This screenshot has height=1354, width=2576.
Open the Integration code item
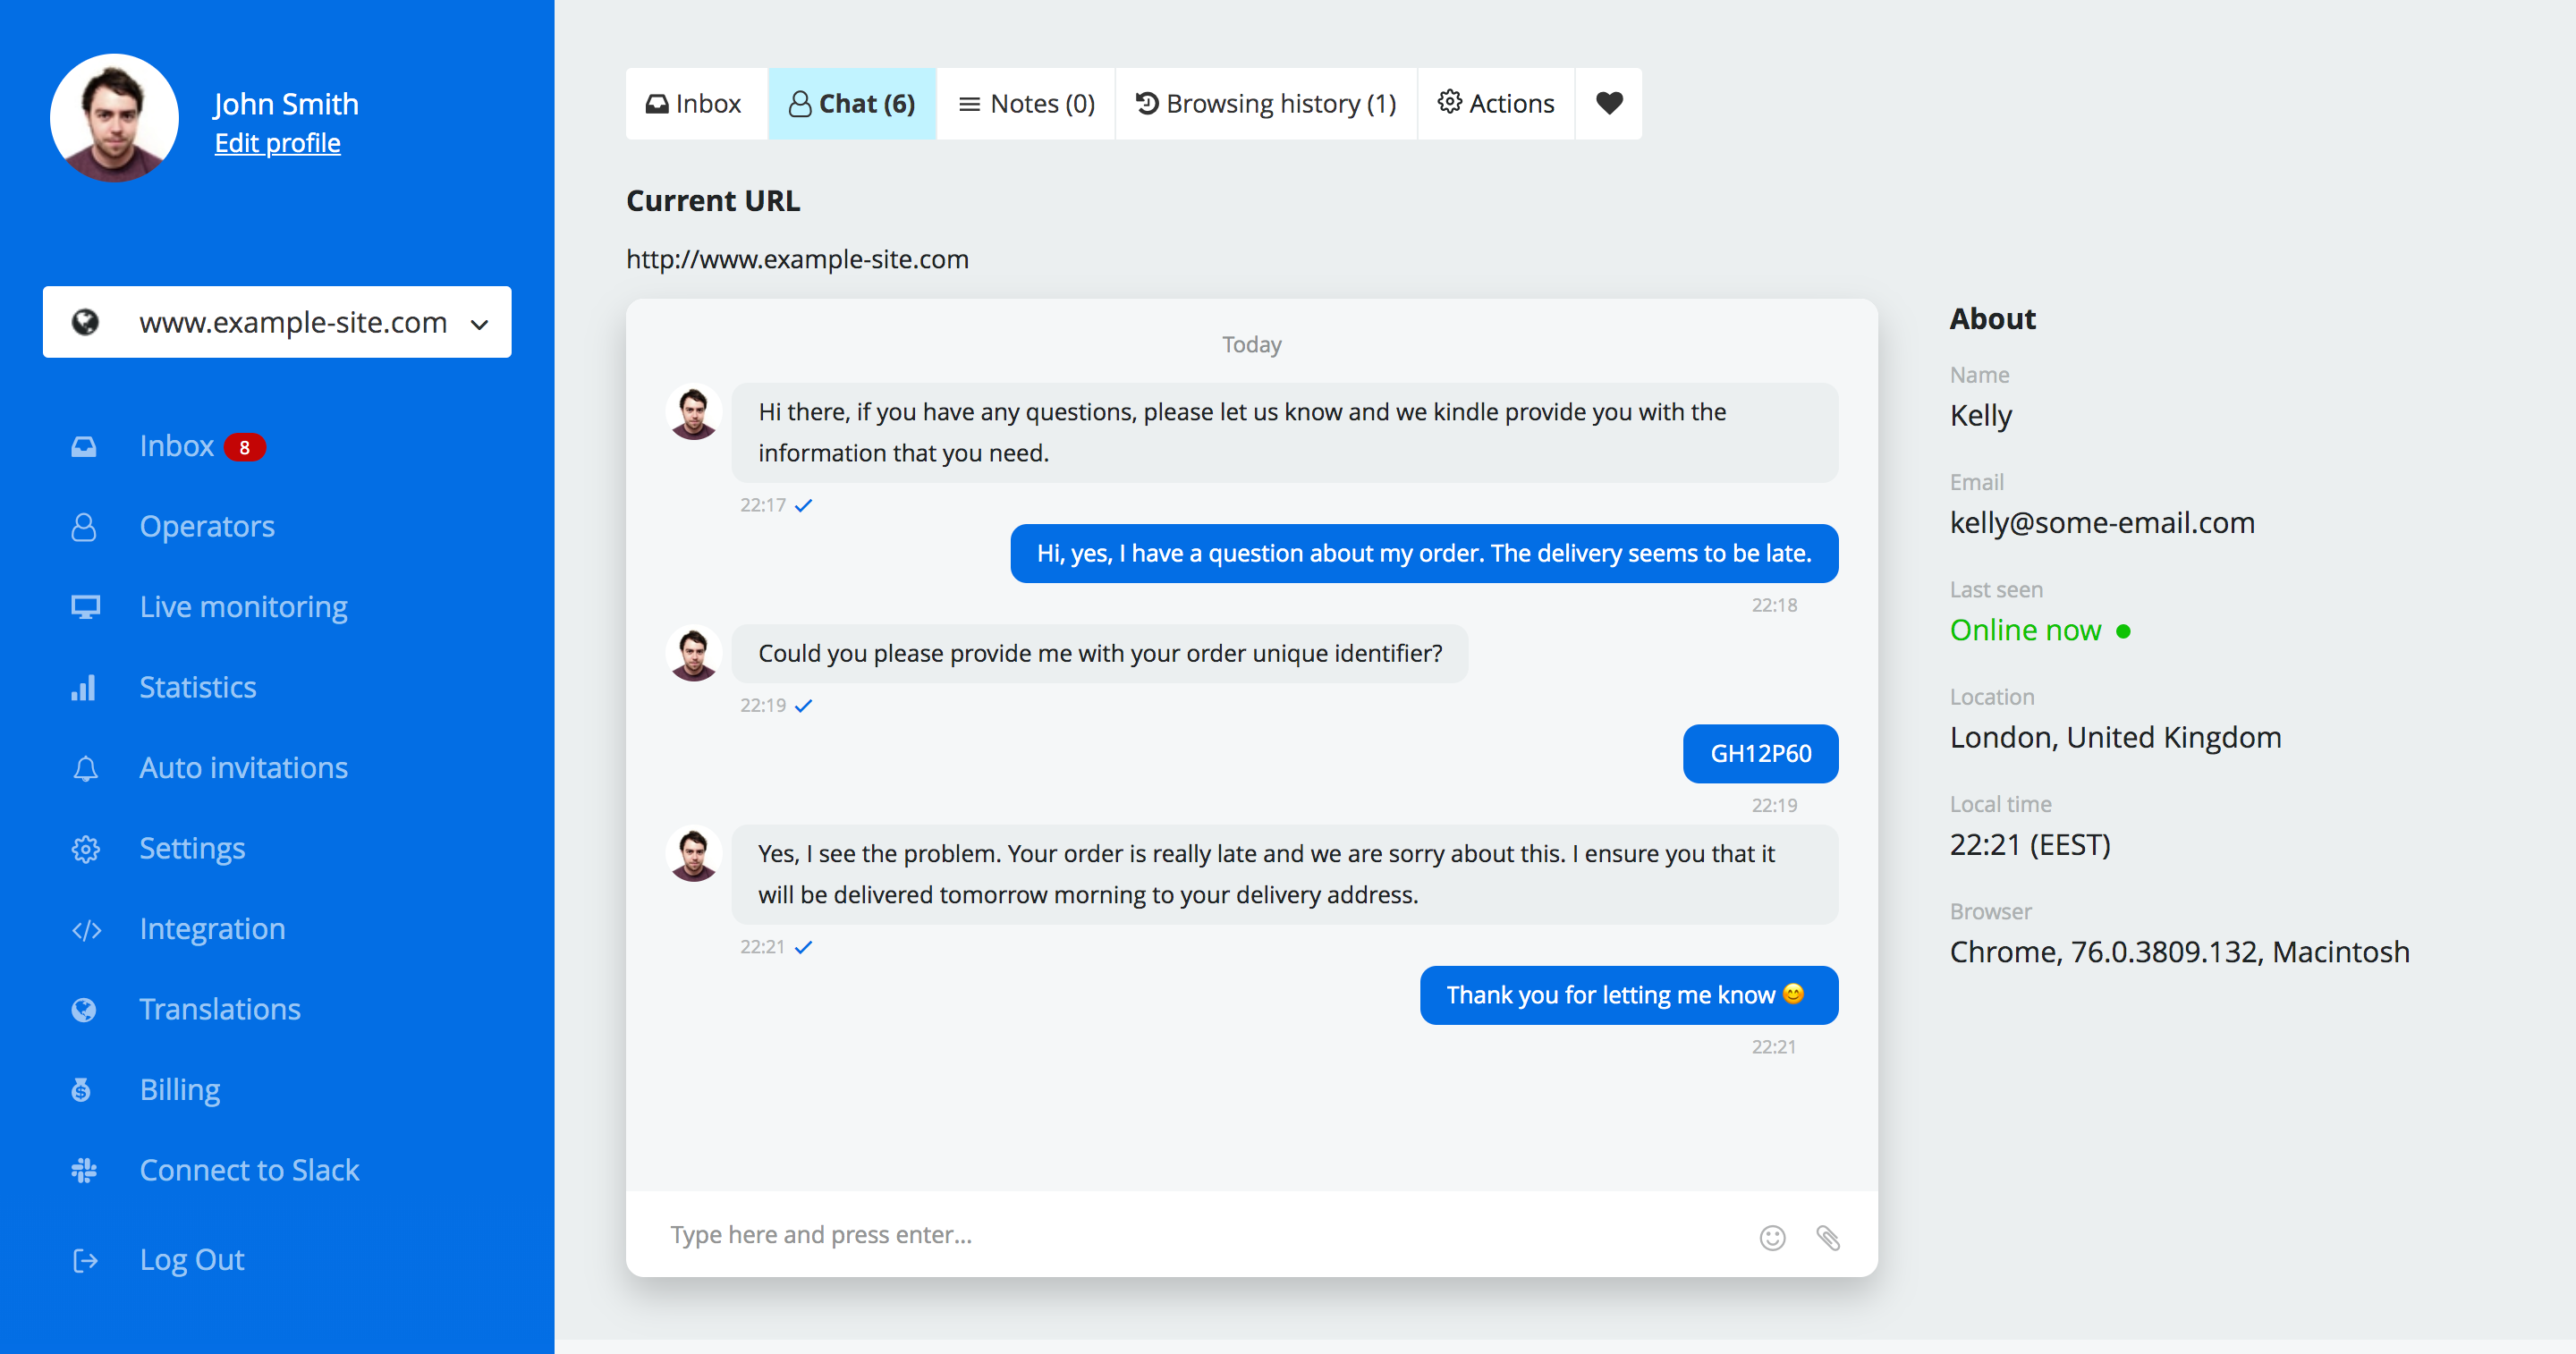pos(212,929)
